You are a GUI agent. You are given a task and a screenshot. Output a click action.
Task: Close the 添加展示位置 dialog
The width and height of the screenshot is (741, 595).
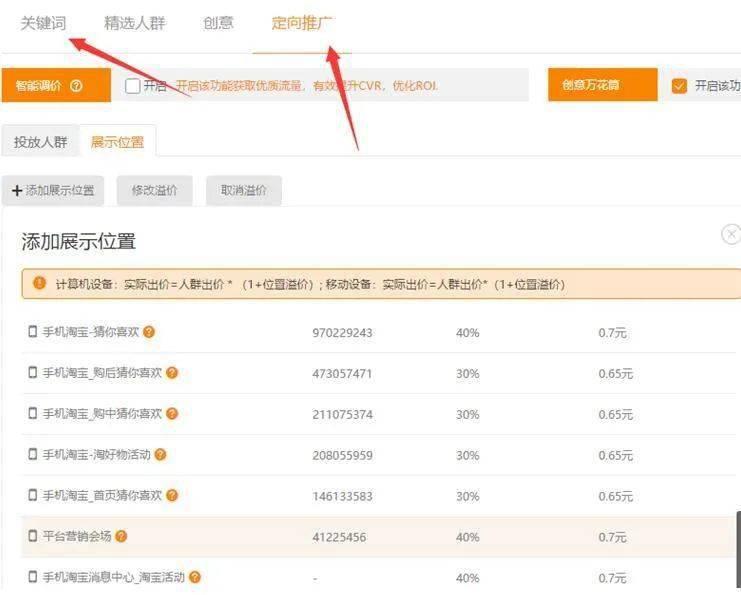coord(731,235)
